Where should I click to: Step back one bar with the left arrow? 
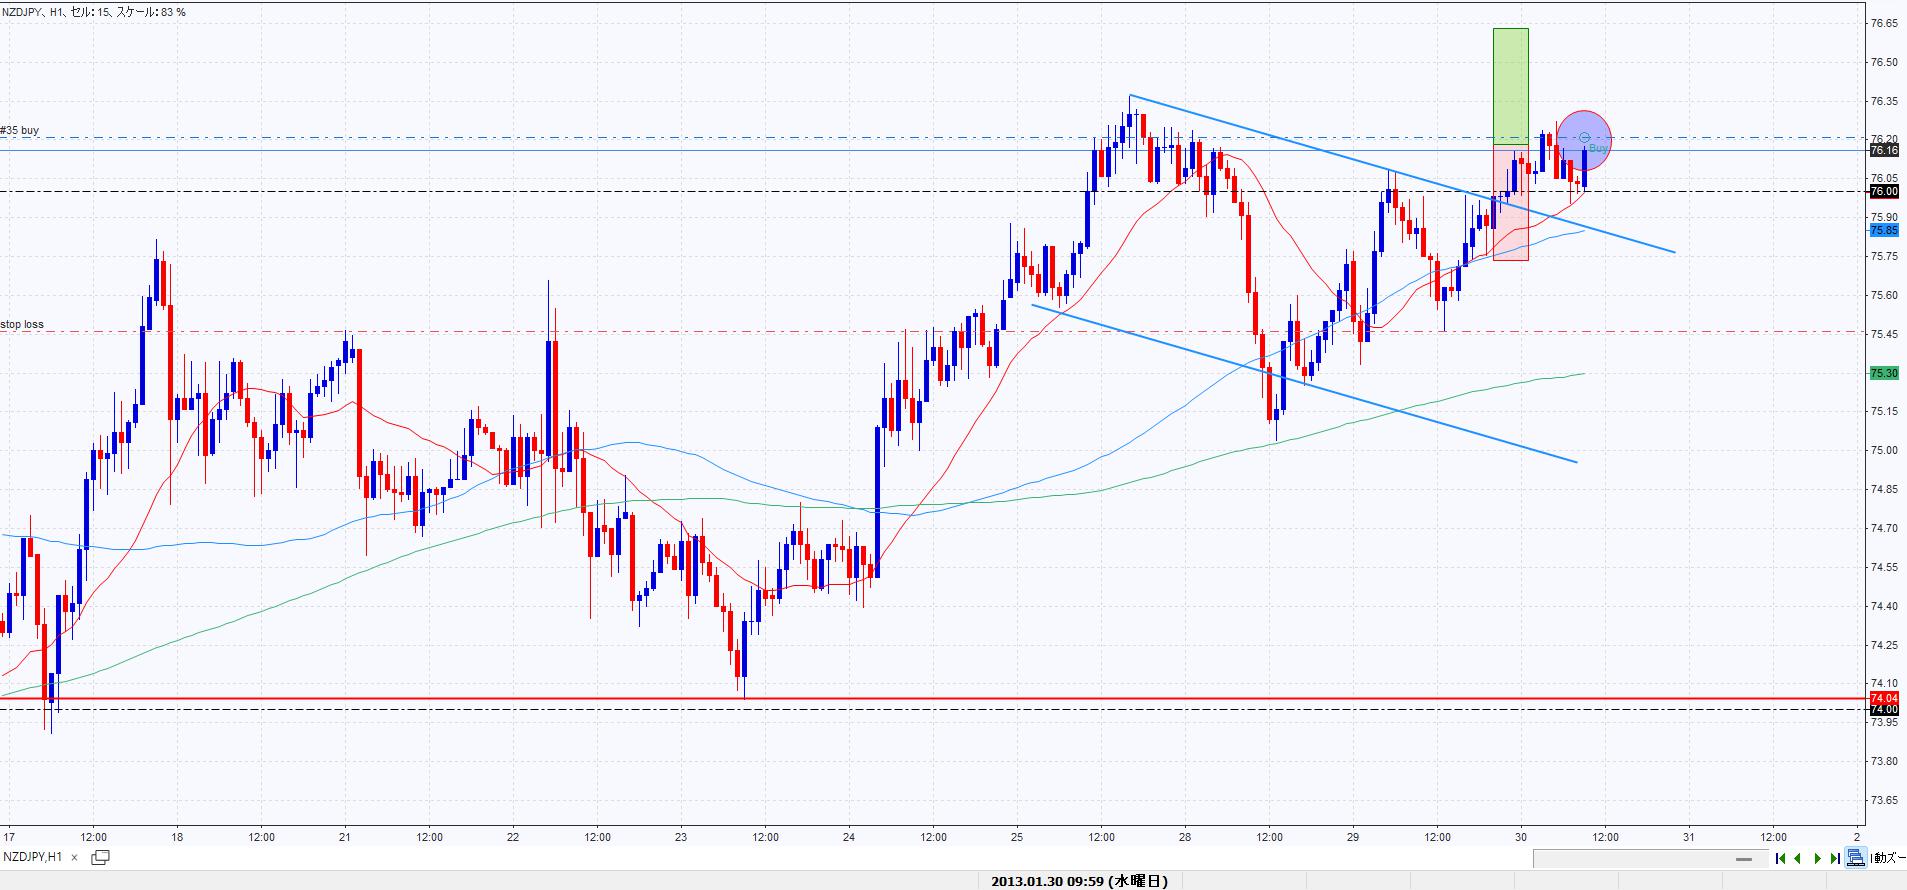tap(1798, 858)
